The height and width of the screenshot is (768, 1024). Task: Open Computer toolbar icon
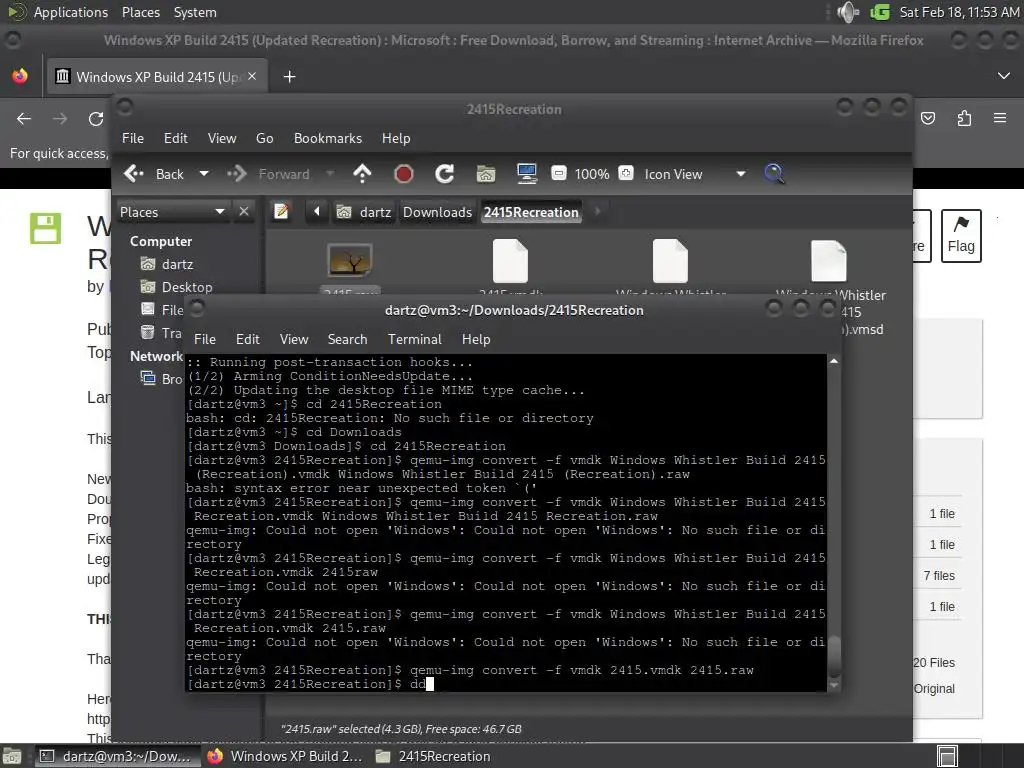point(526,174)
